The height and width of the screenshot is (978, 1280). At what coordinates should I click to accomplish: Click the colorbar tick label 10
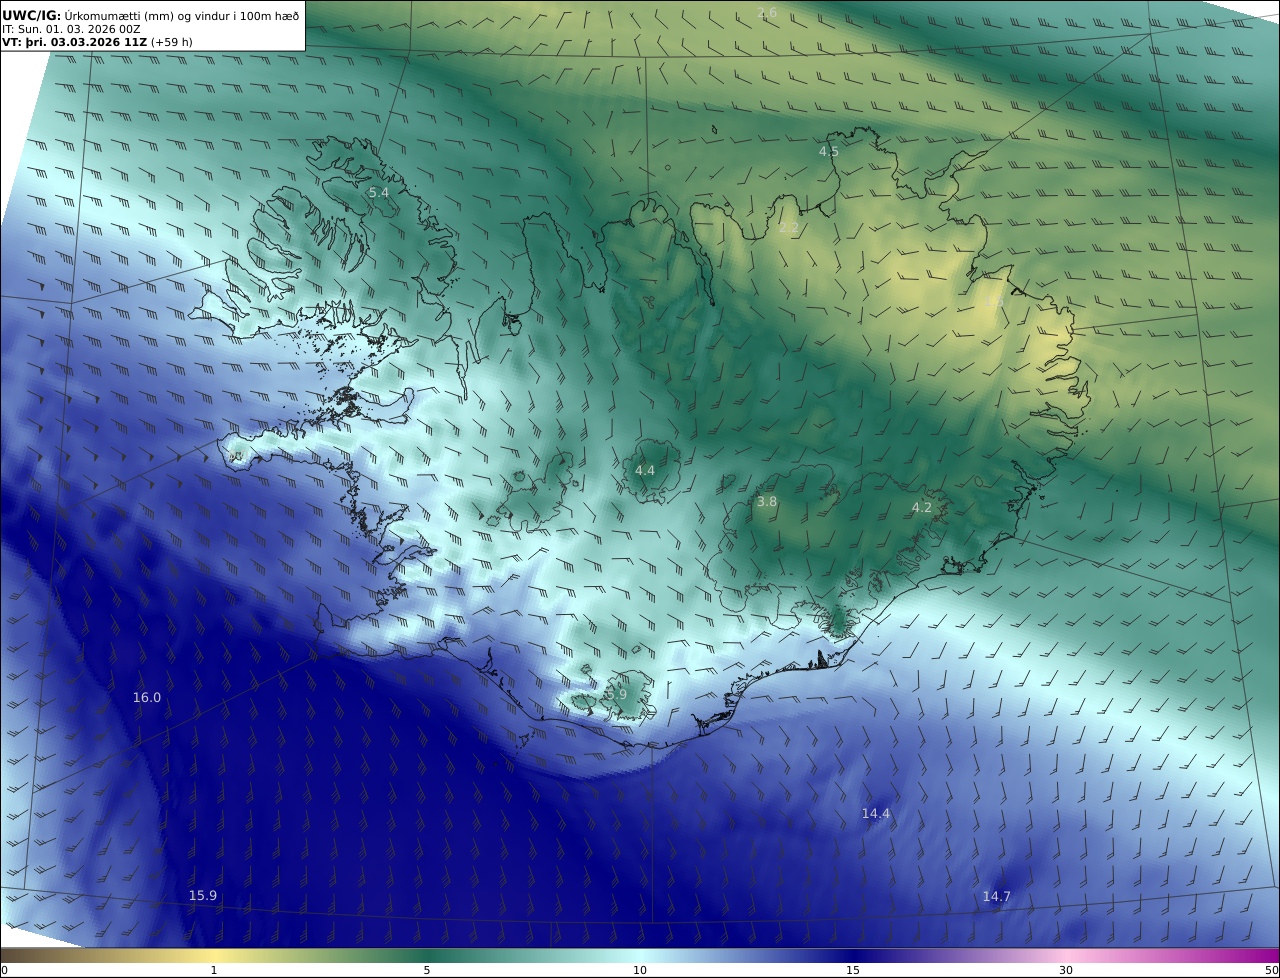[640, 970]
